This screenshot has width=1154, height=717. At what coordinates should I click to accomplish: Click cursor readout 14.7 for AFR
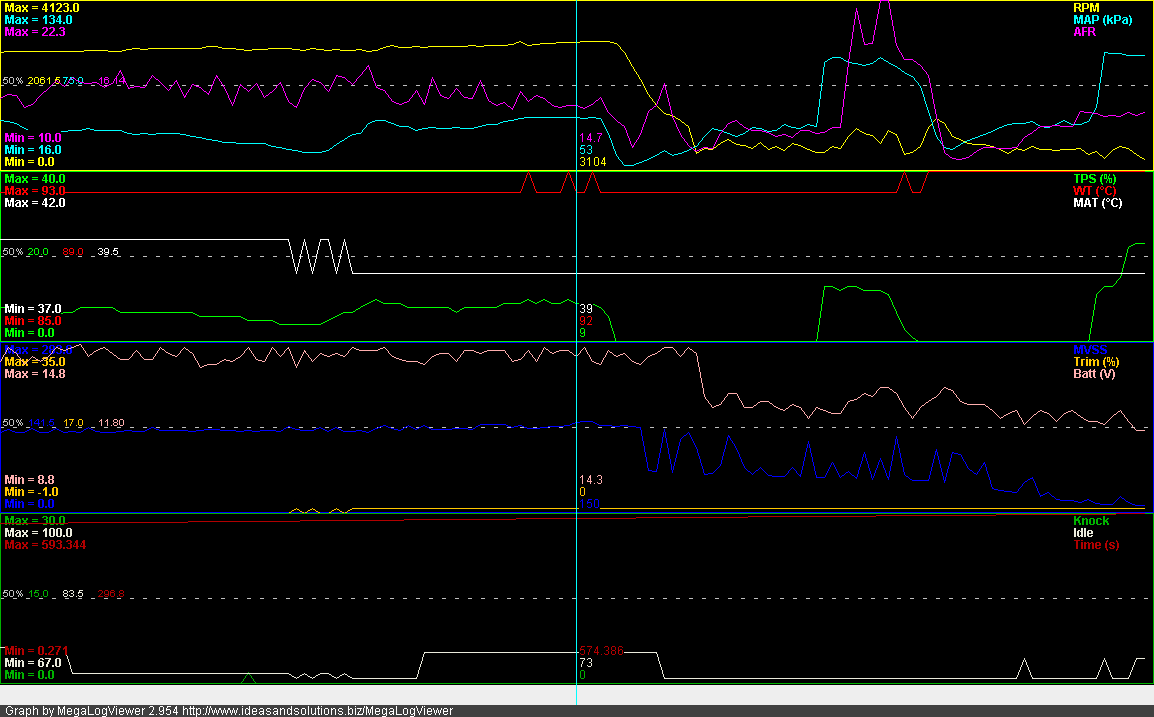591,138
